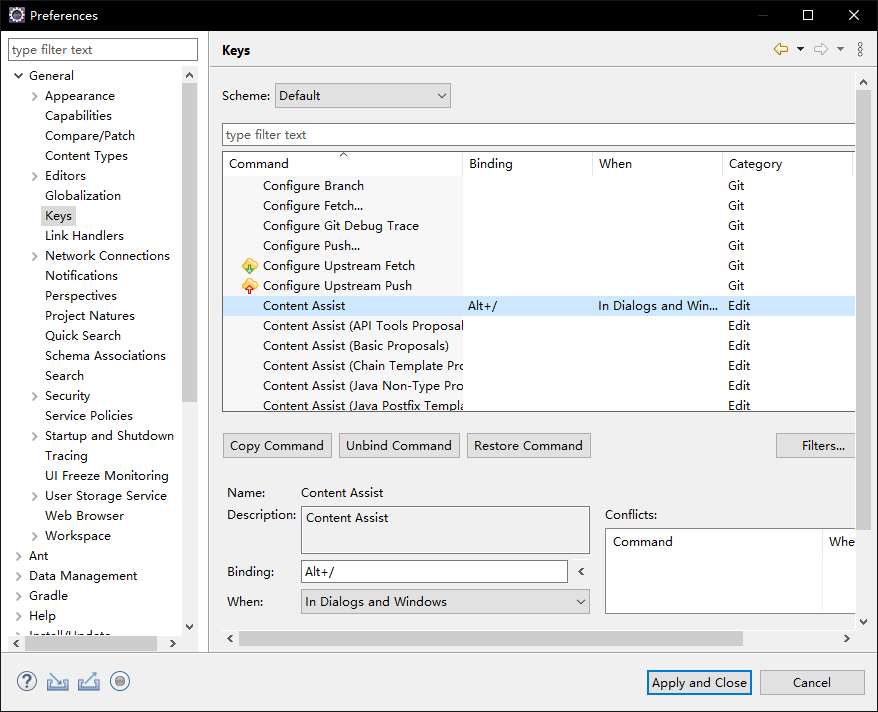
Task: Expand the Startup and Shutdown node
Action: point(35,436)
